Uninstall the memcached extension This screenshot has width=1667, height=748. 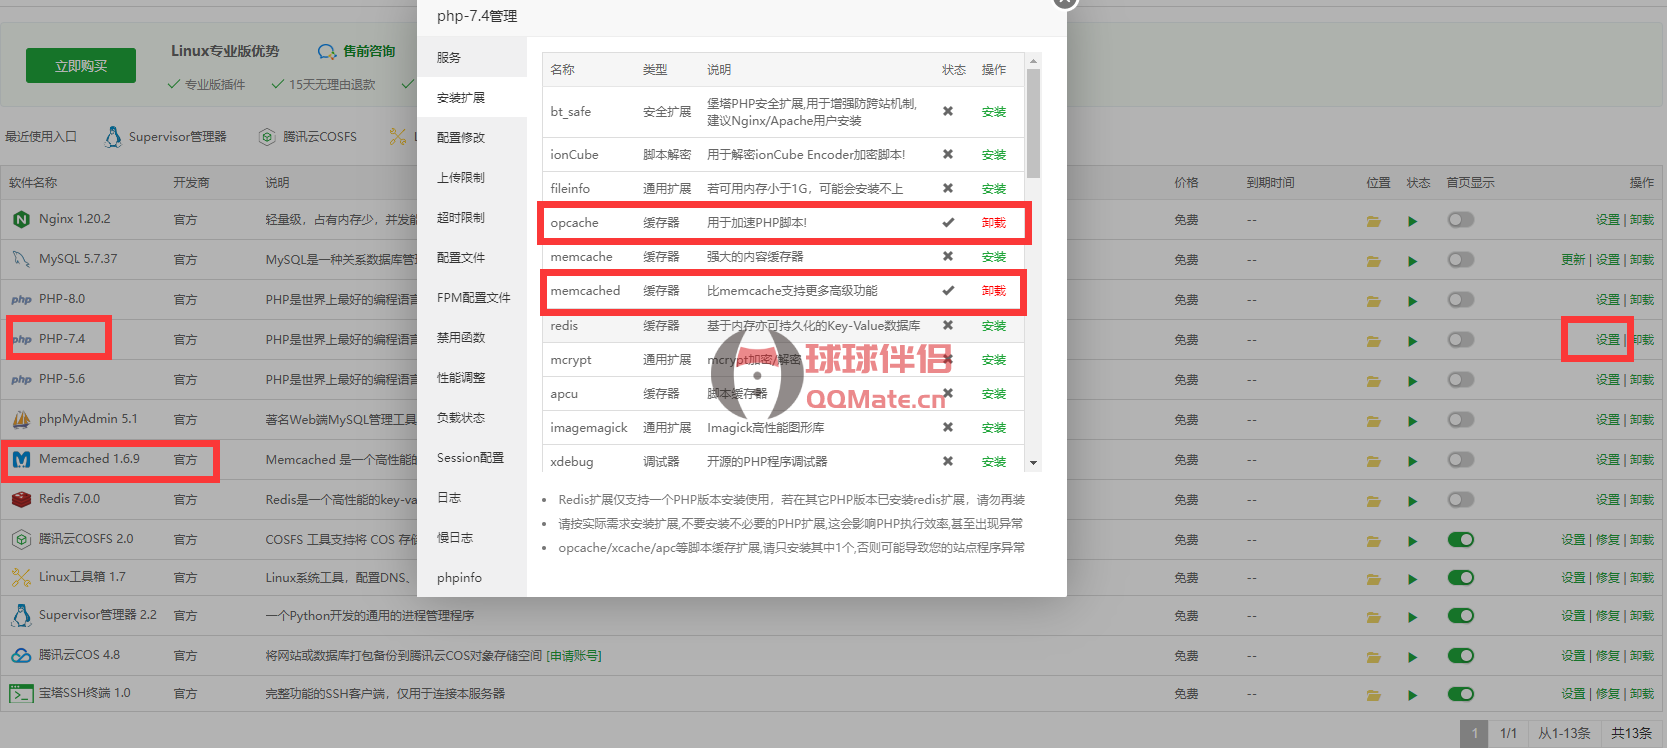[994, 291]
